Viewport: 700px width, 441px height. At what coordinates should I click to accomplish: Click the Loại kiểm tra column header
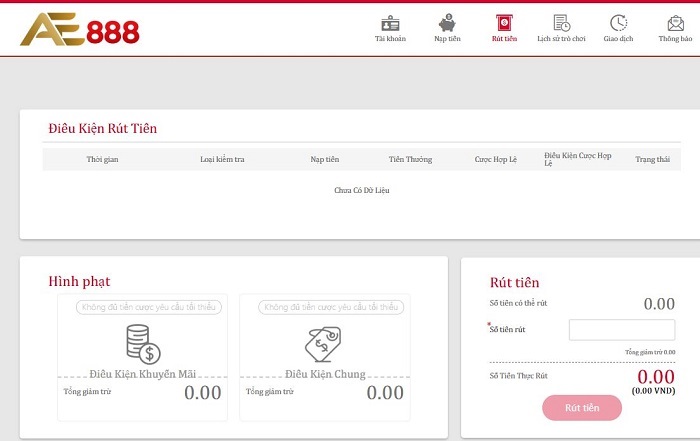222,160
